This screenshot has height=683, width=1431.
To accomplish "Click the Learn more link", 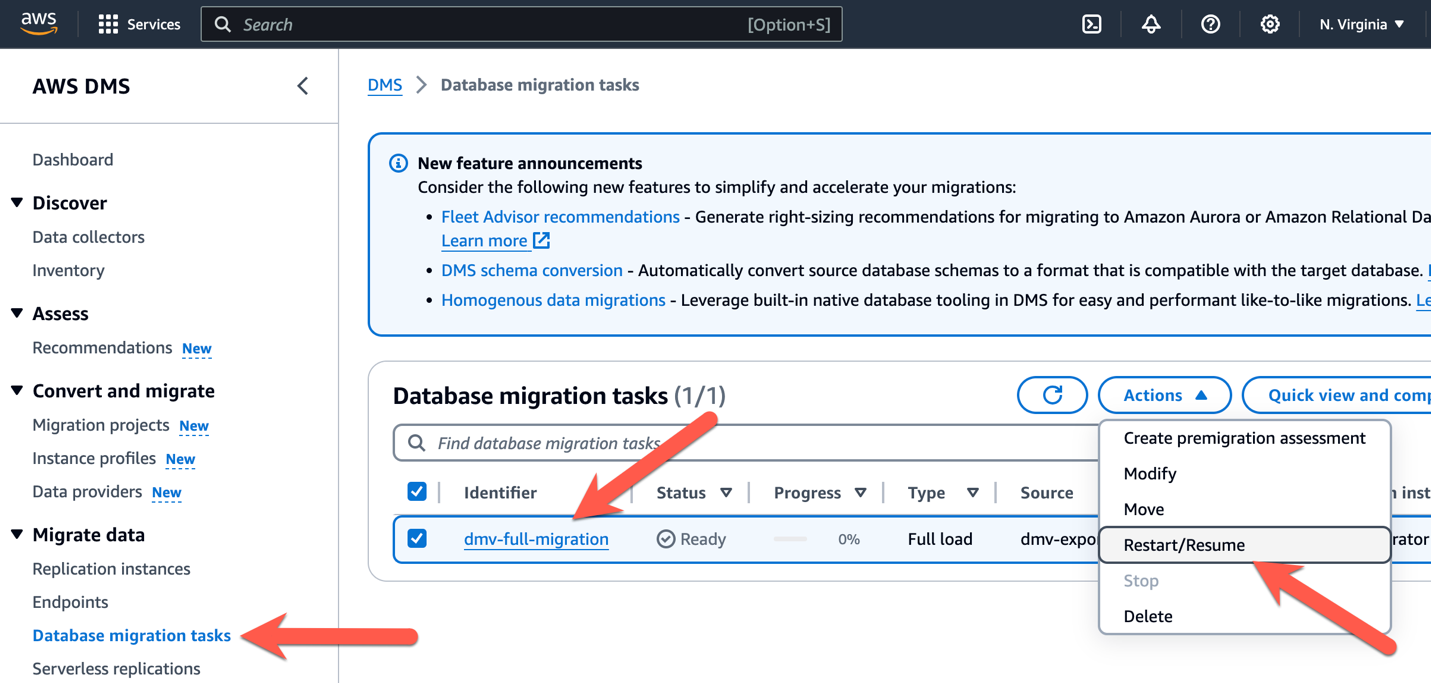I will point(484,241).
